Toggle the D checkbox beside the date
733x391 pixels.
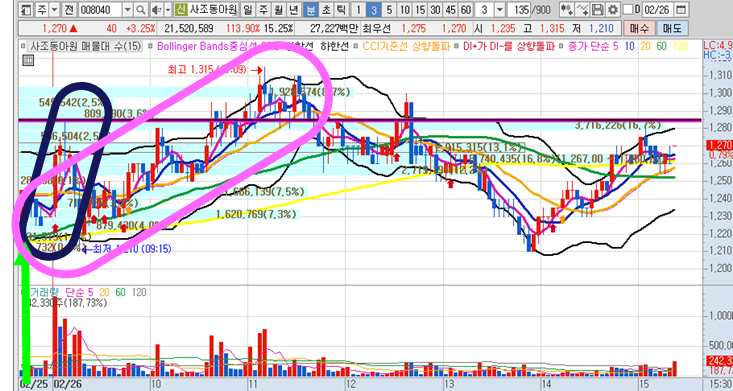point(628,9)
